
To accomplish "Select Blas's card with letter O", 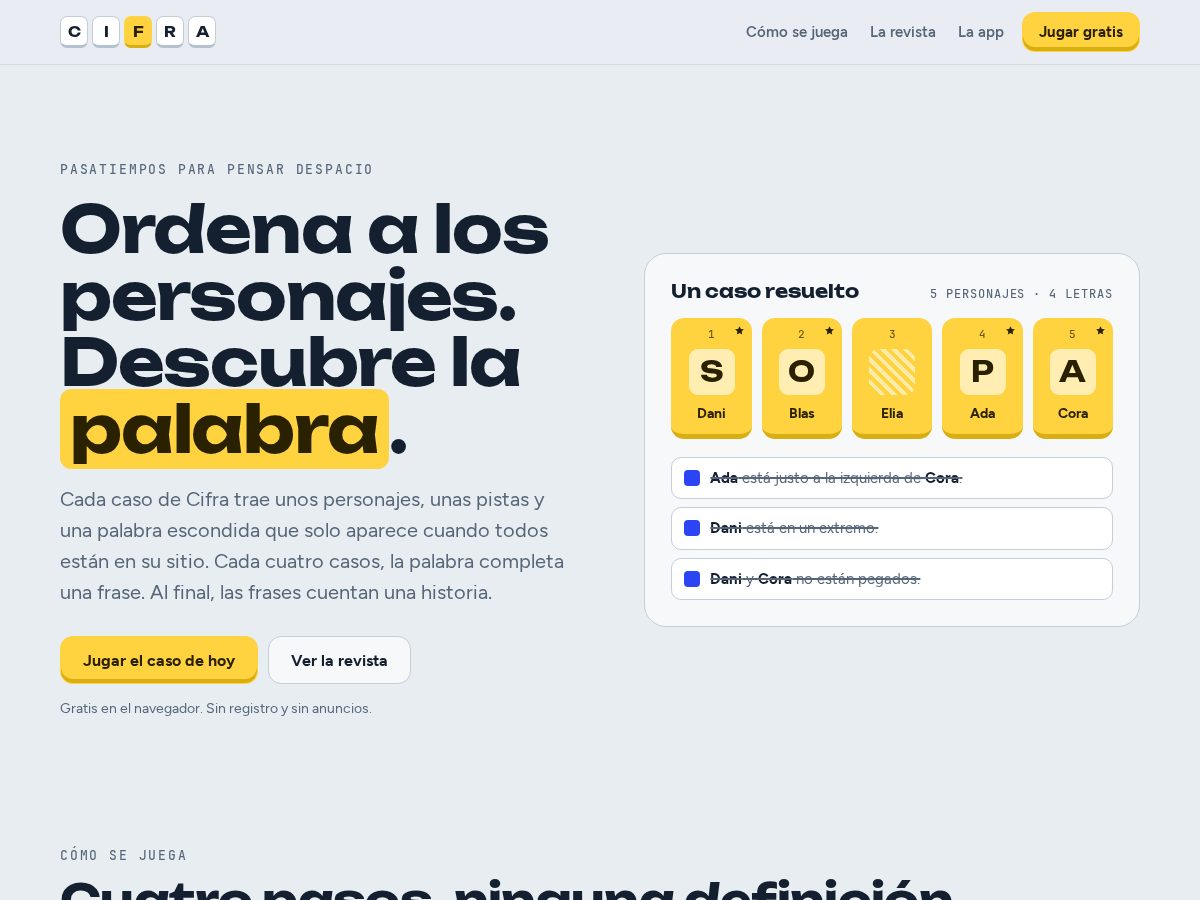I will [x=802, y=378].
